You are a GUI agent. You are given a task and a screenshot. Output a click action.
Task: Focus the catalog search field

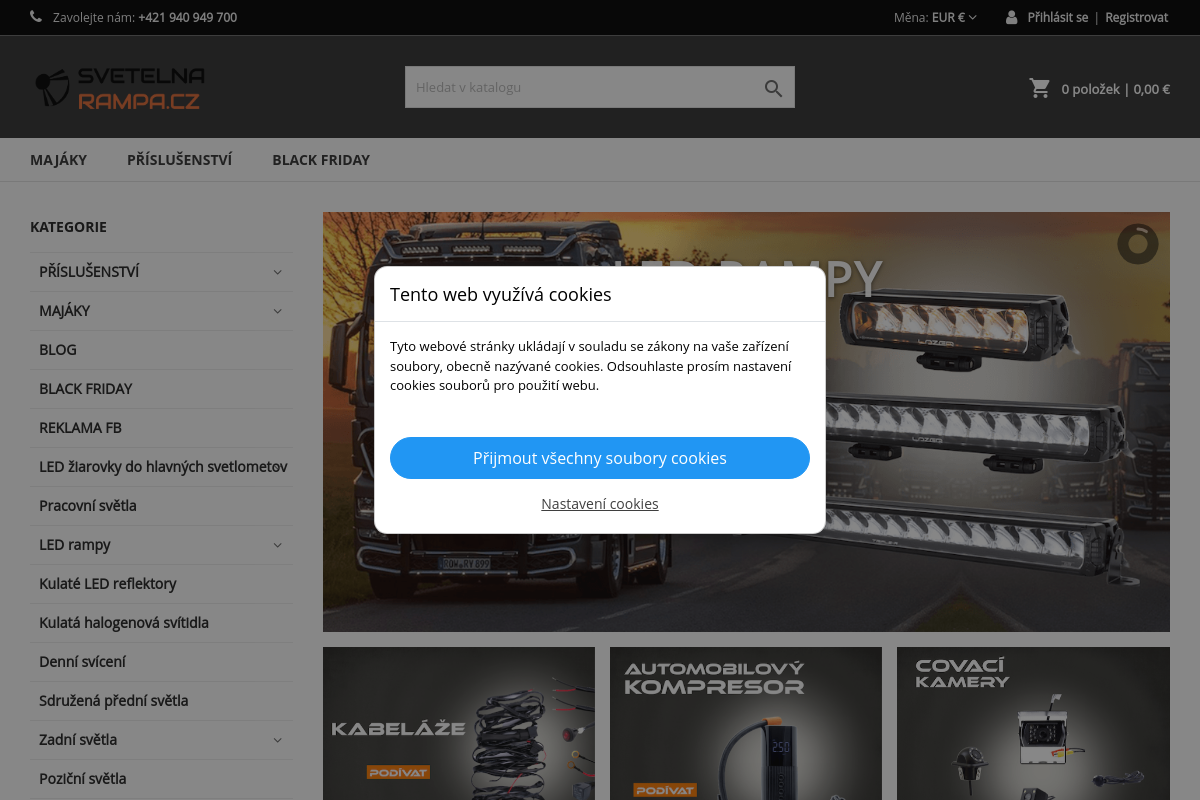tap(578, 88)
